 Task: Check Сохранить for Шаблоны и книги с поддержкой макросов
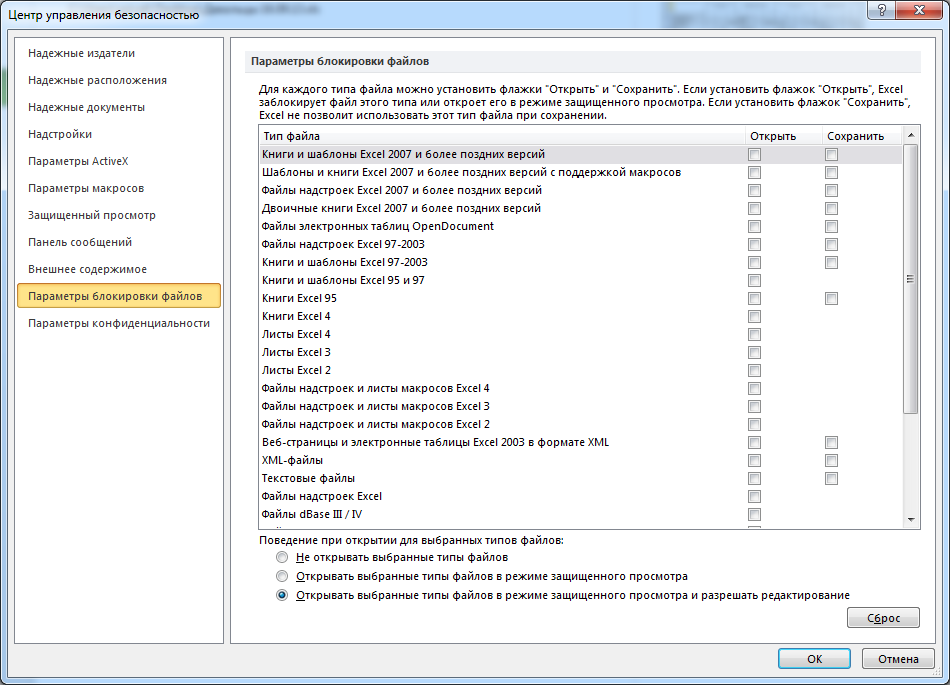click(x=831, y=173)
